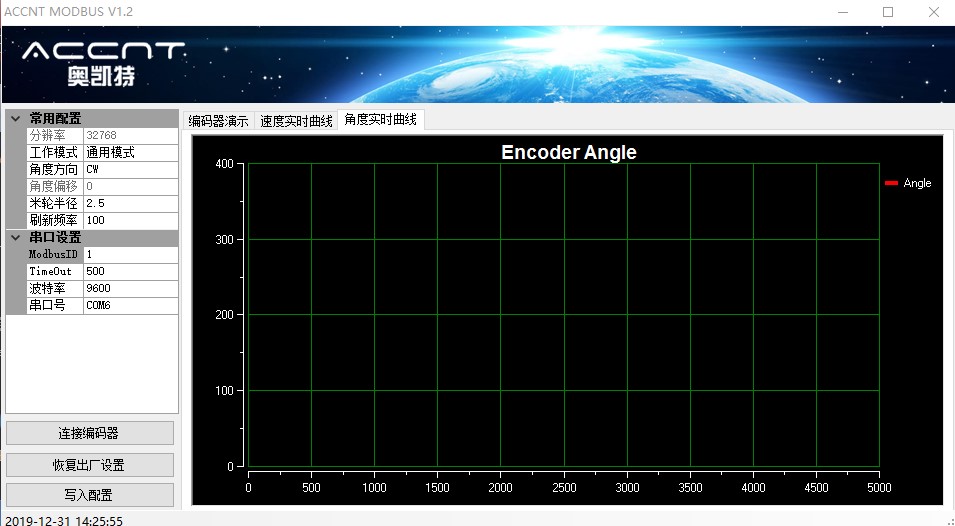Viewport: 955px width, 526px height.
Task: Select the 角度实时曲线 tab
Action: [x=380, y=120]
